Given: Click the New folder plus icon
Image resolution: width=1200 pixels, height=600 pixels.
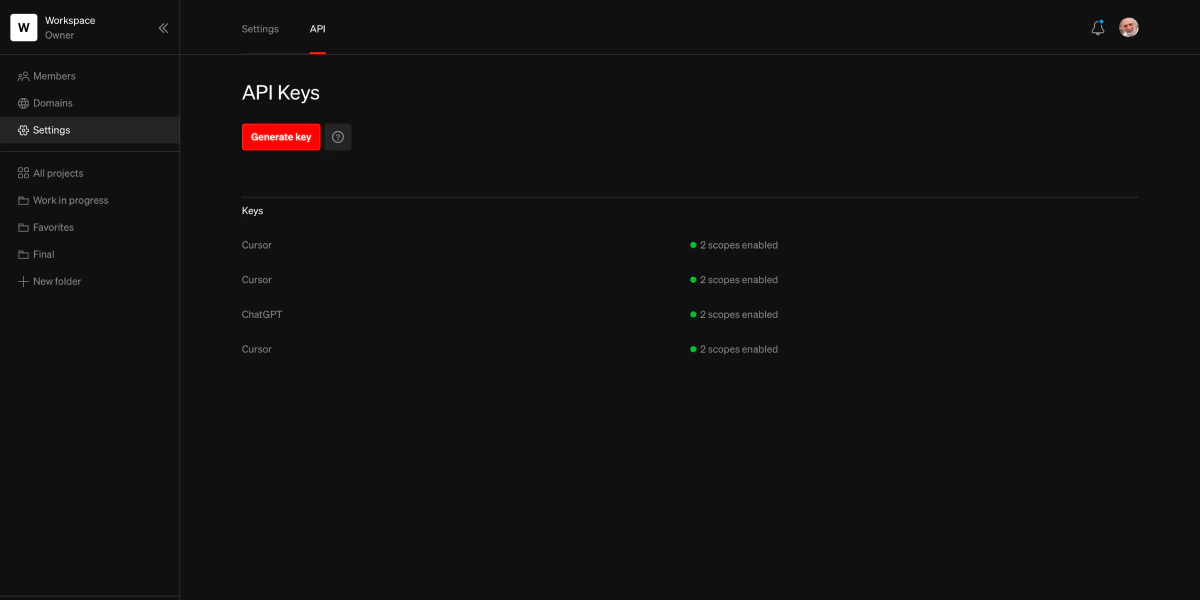Looking at the screenshot, I should pyautogui.click(x=24, y=281).
